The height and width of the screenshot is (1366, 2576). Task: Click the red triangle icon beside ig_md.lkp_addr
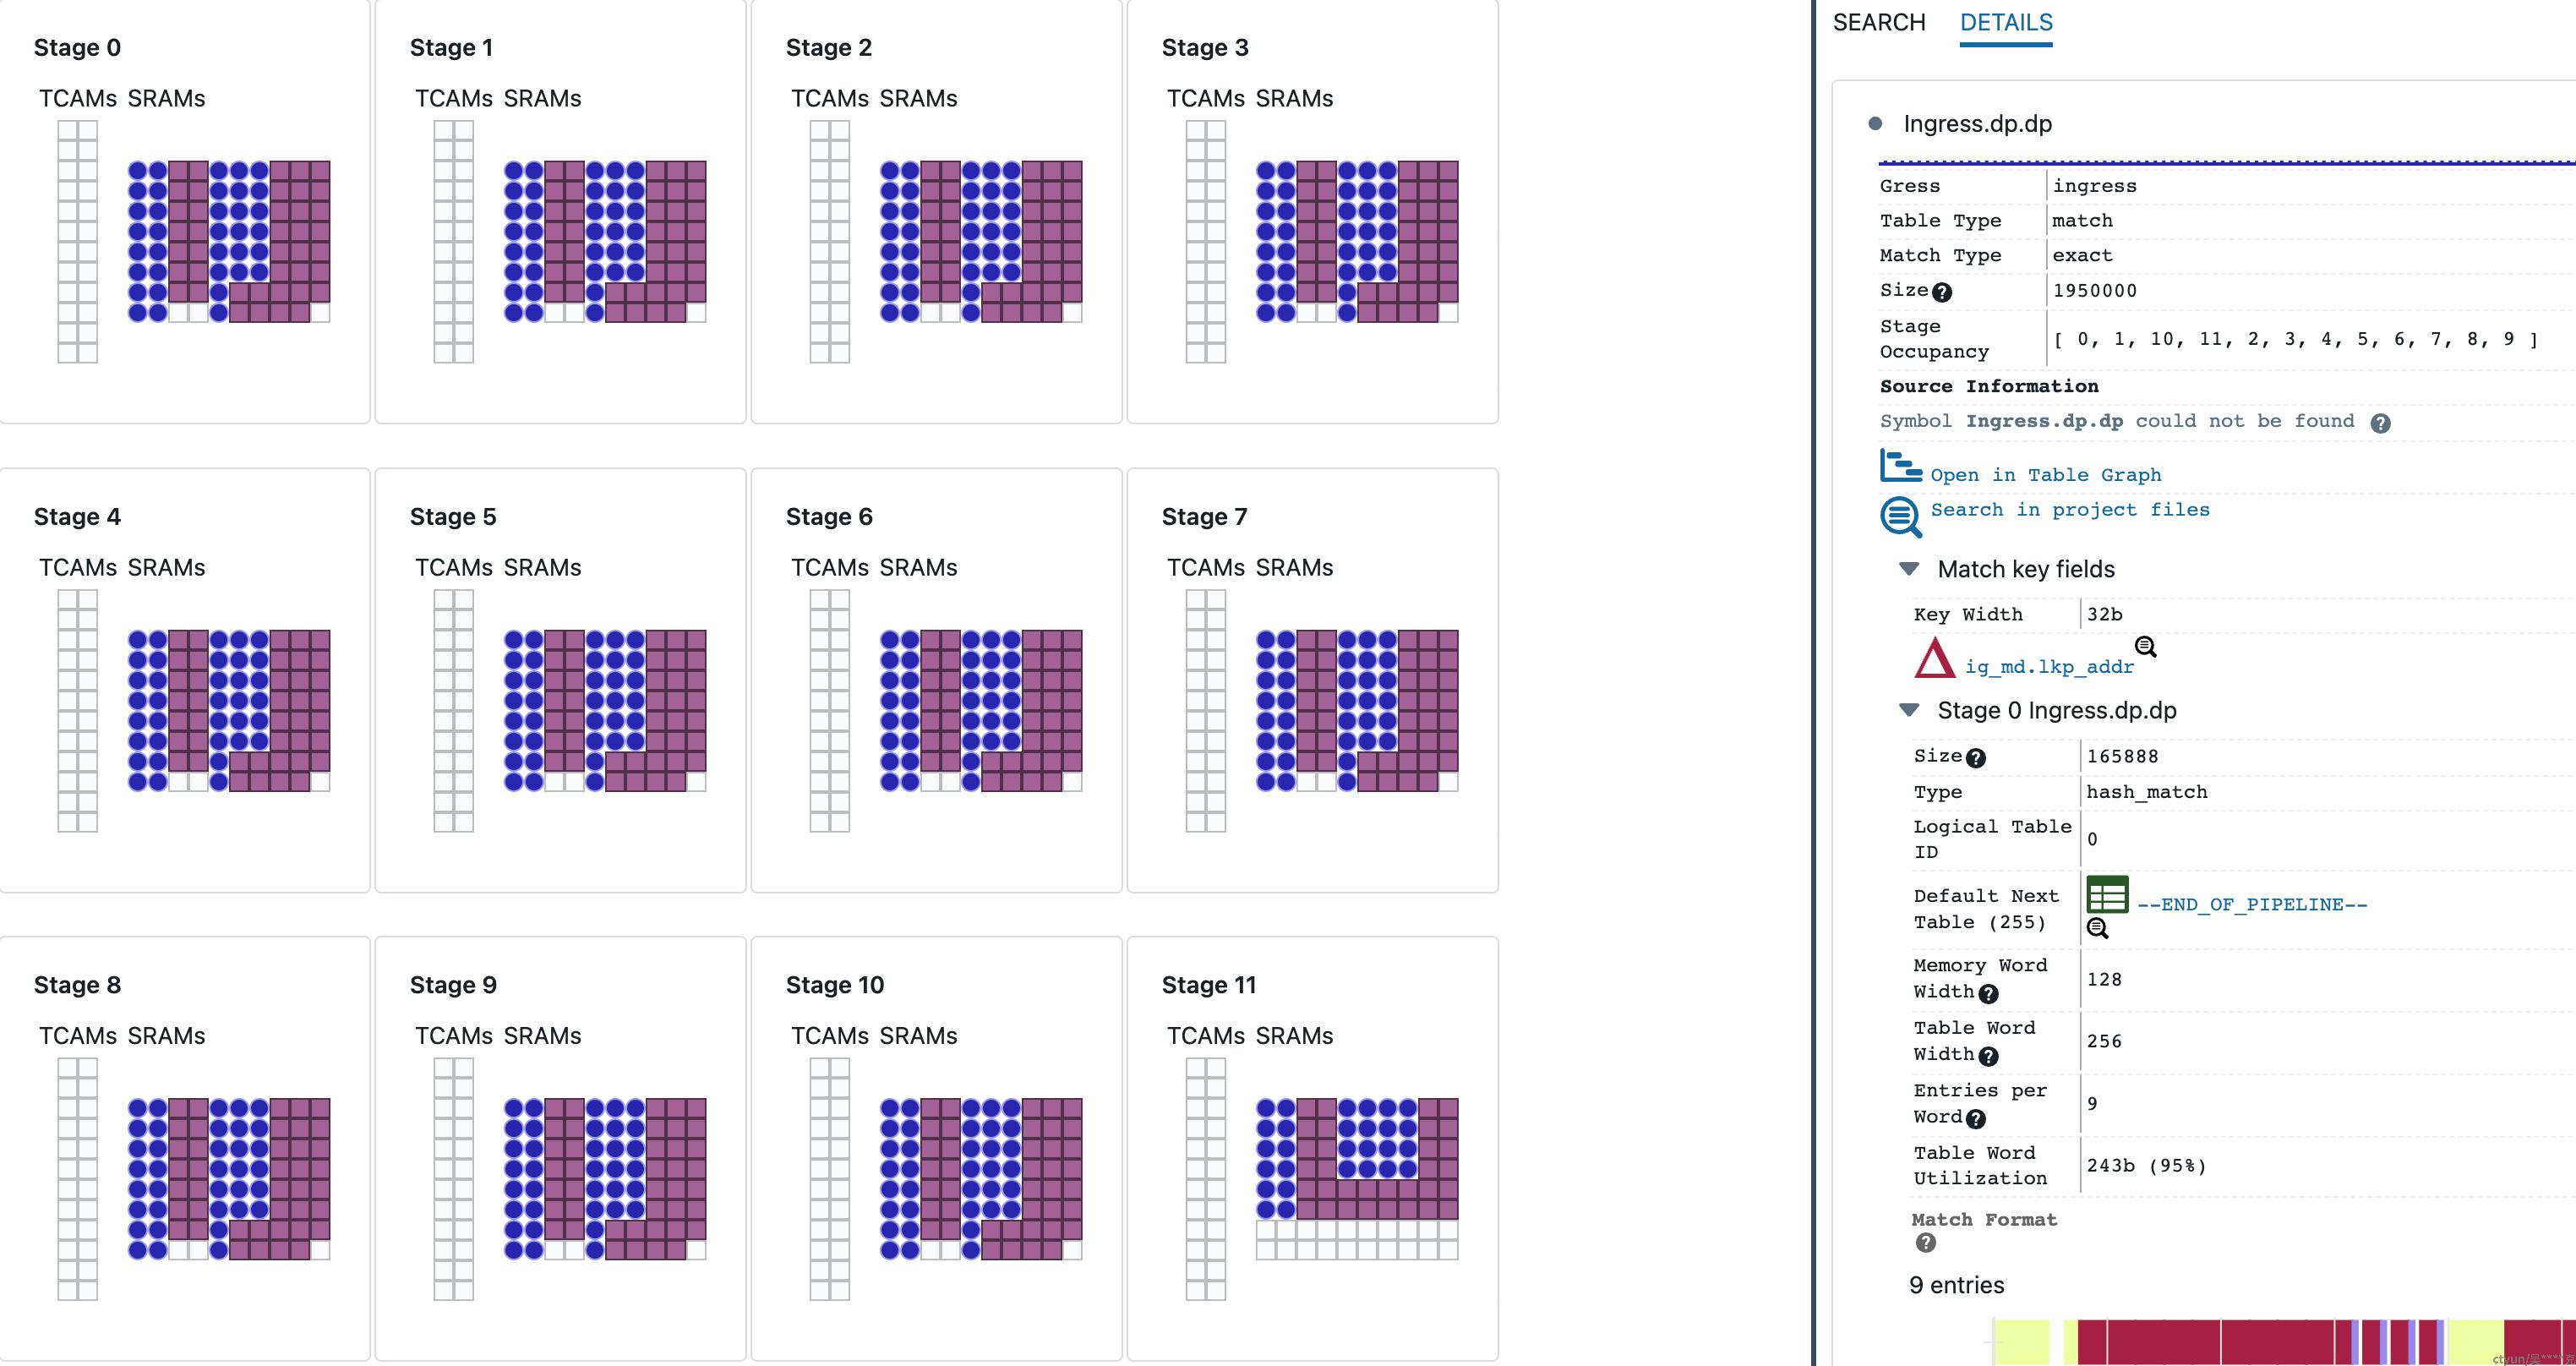[1934, 659]
